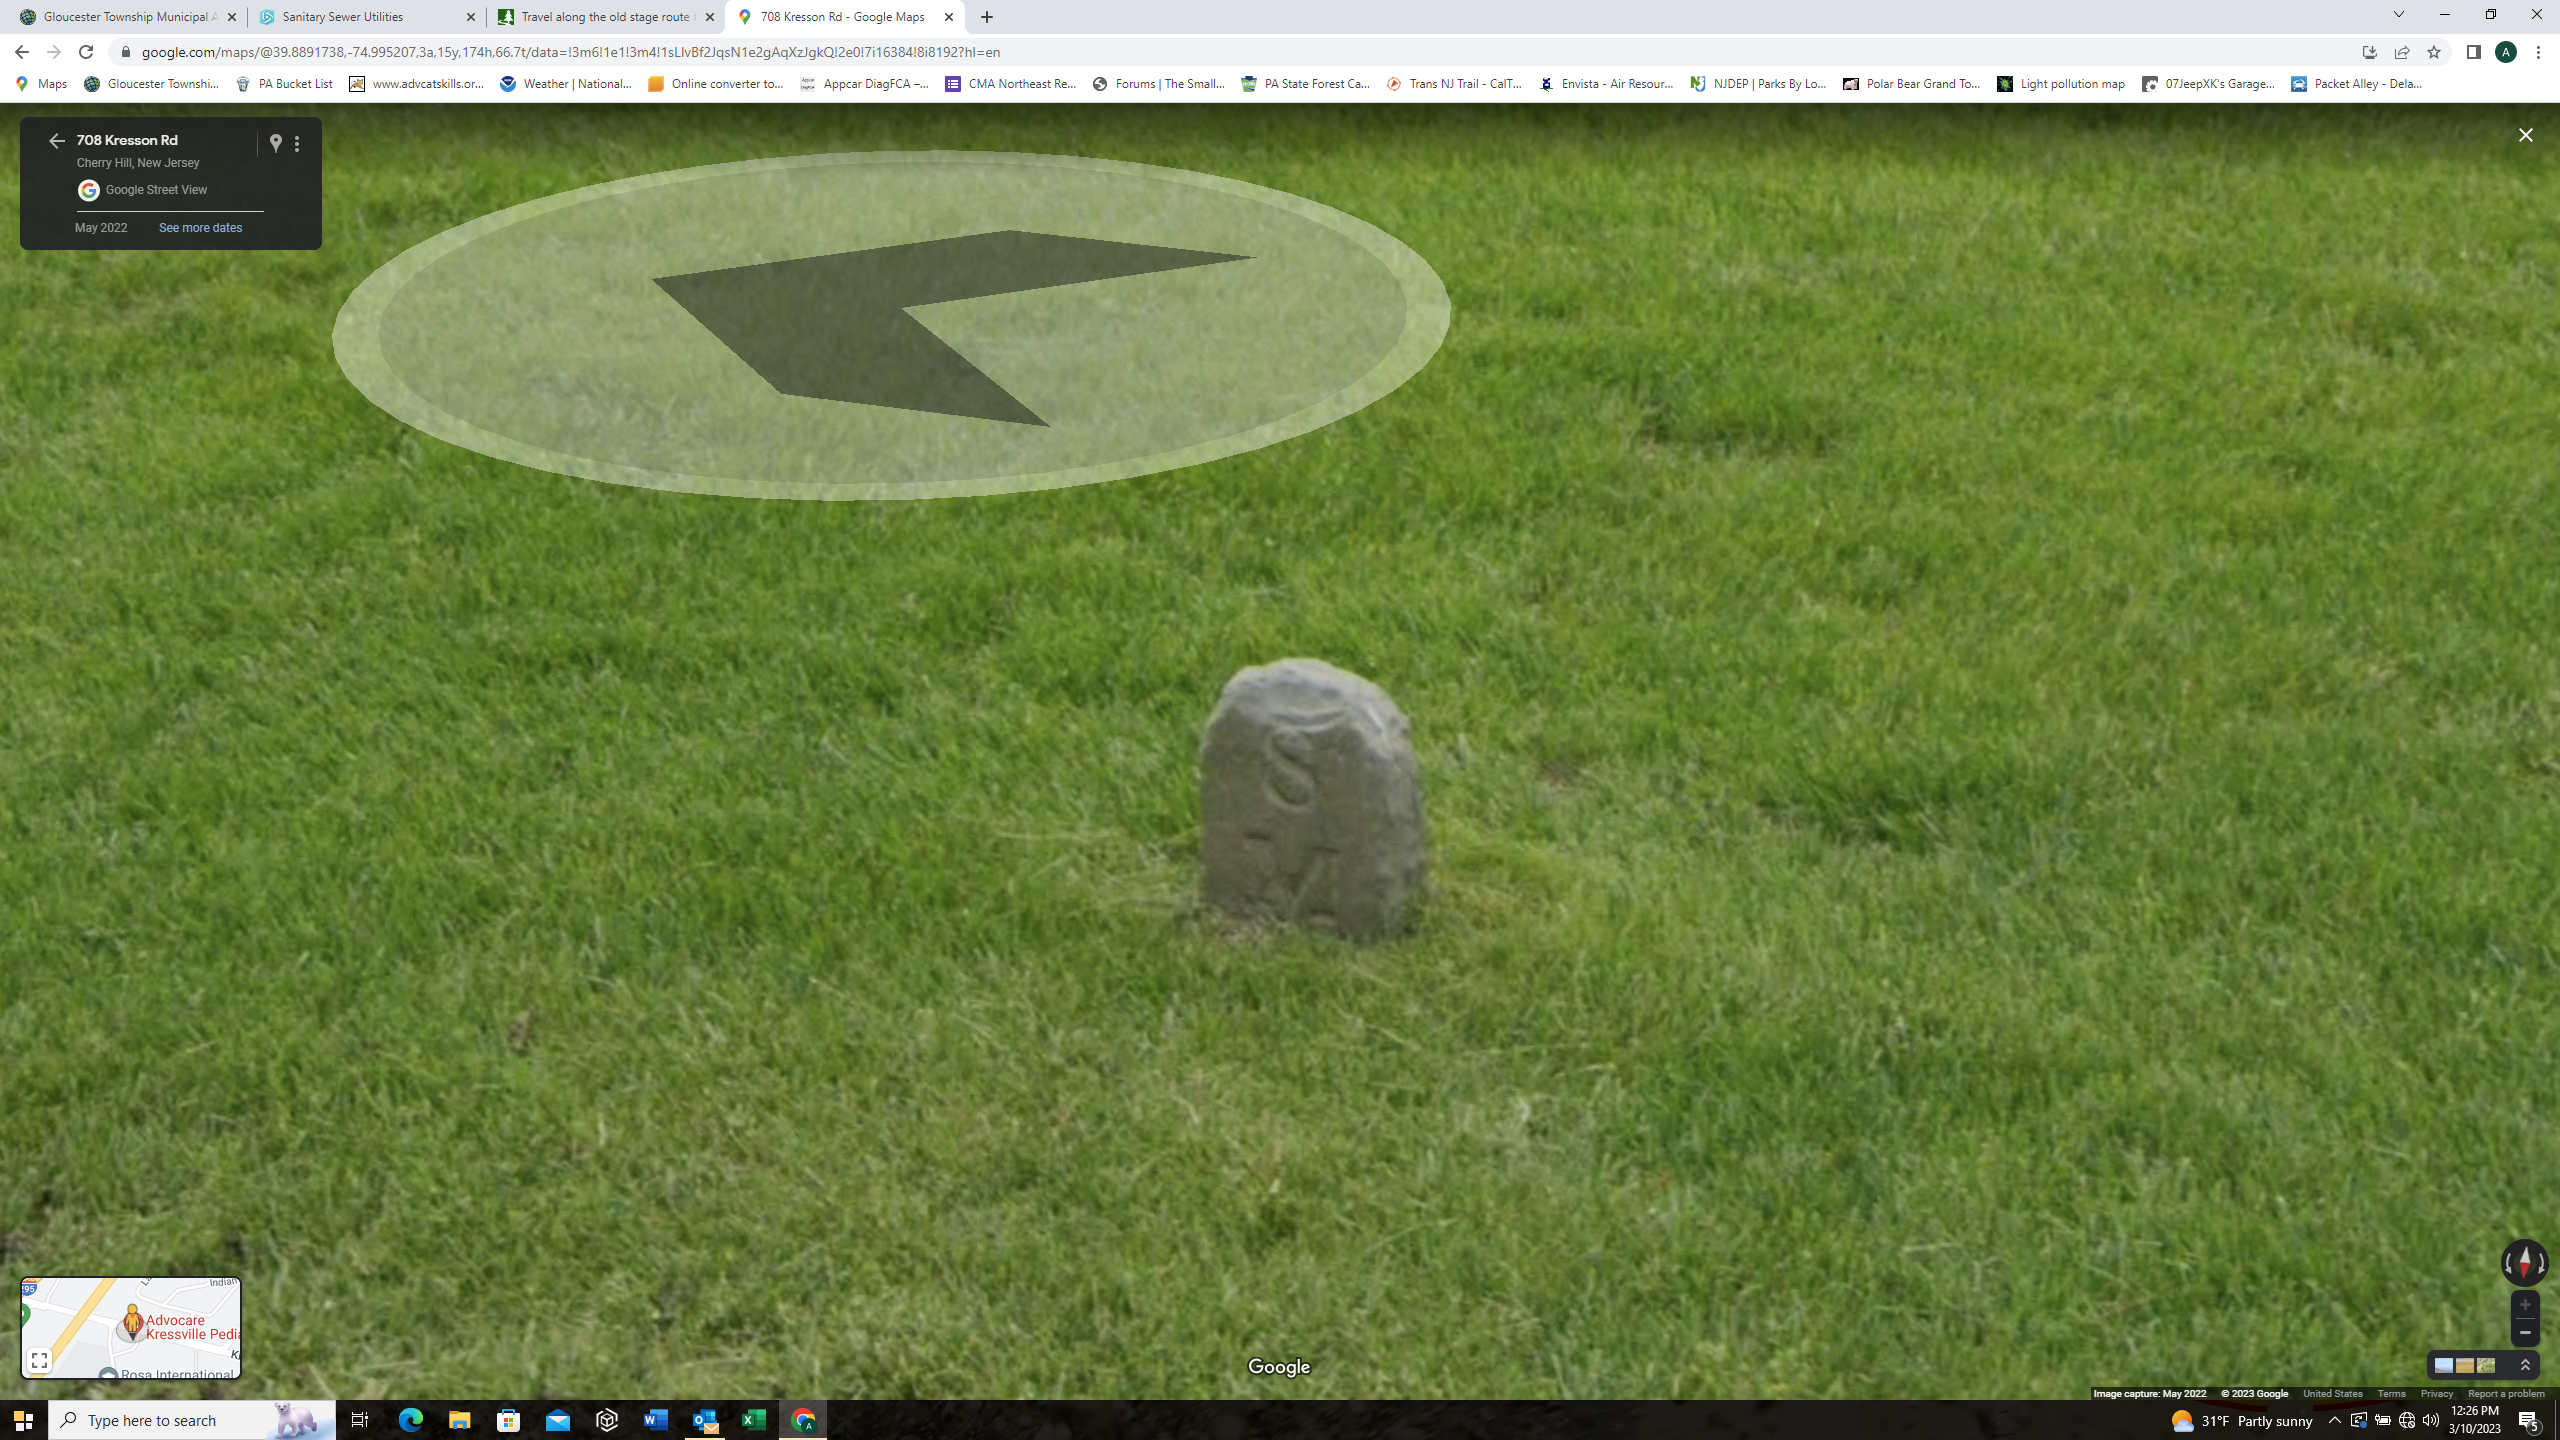
Task: Open the three-dot menu in the address panel
Action: click(x=297, y=144)
